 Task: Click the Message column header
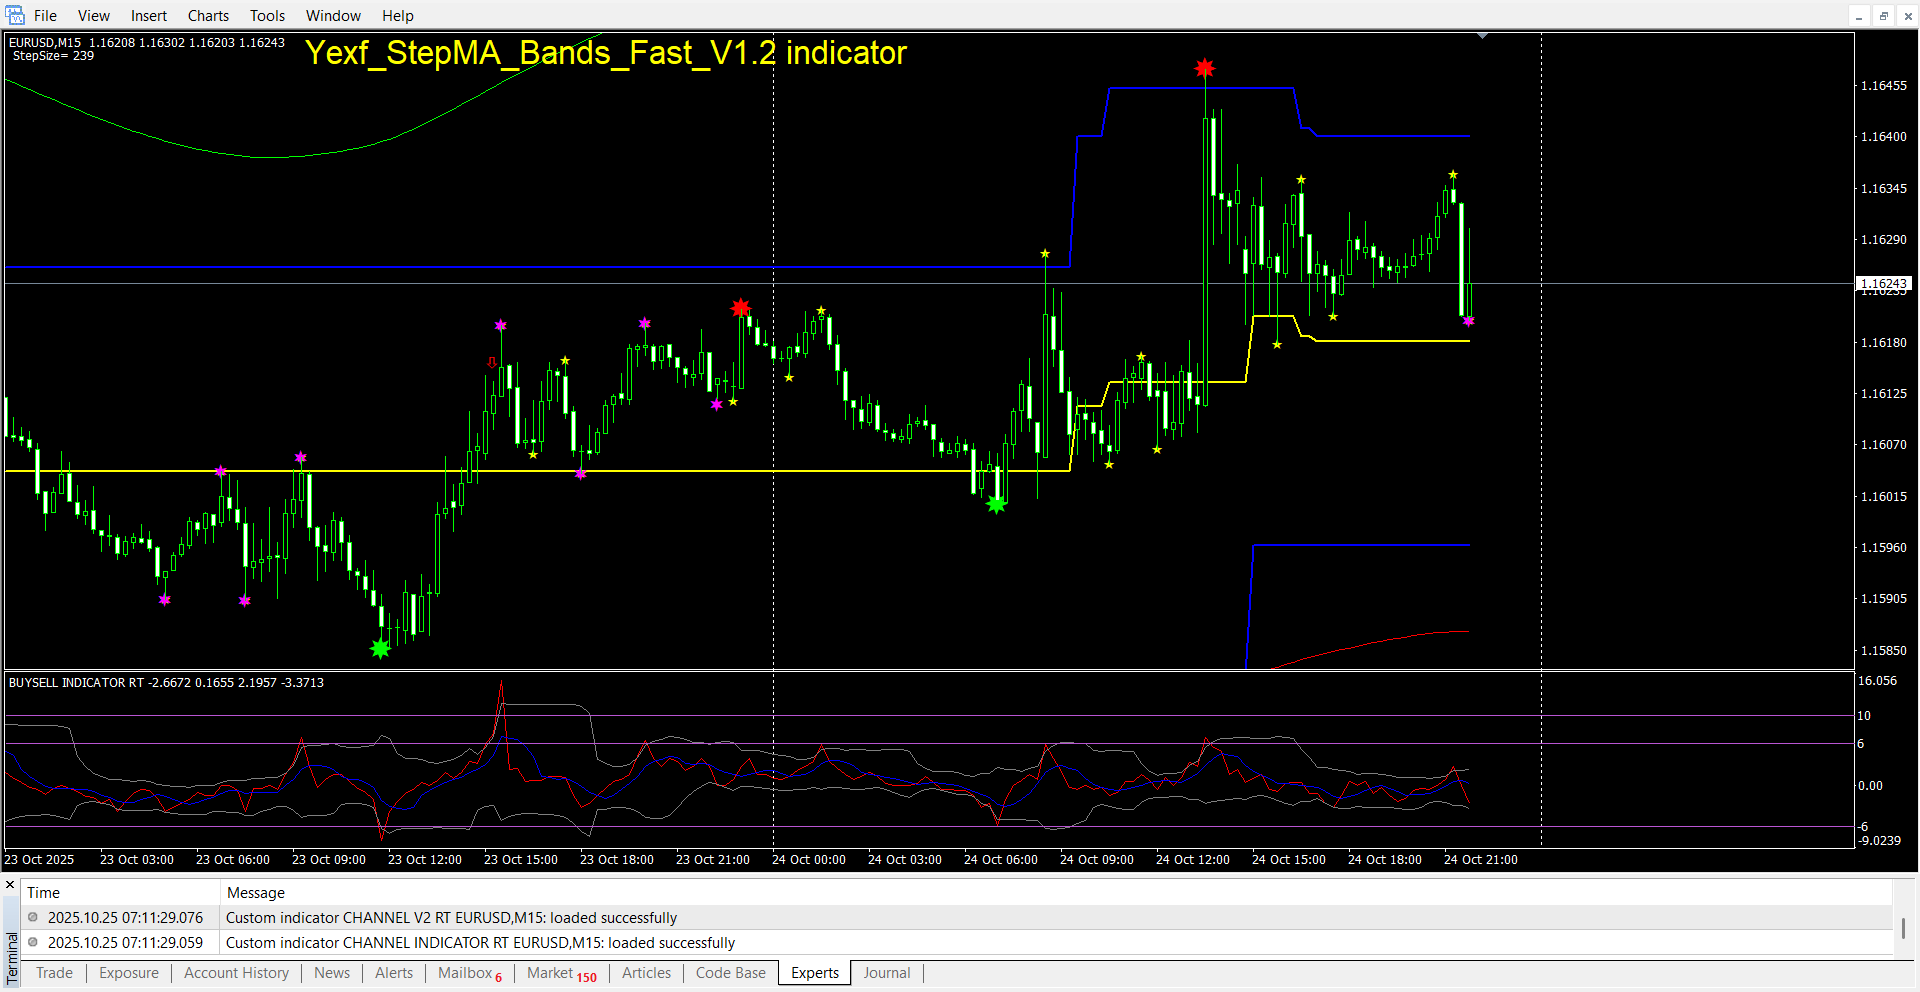click(x=256, y=892)
